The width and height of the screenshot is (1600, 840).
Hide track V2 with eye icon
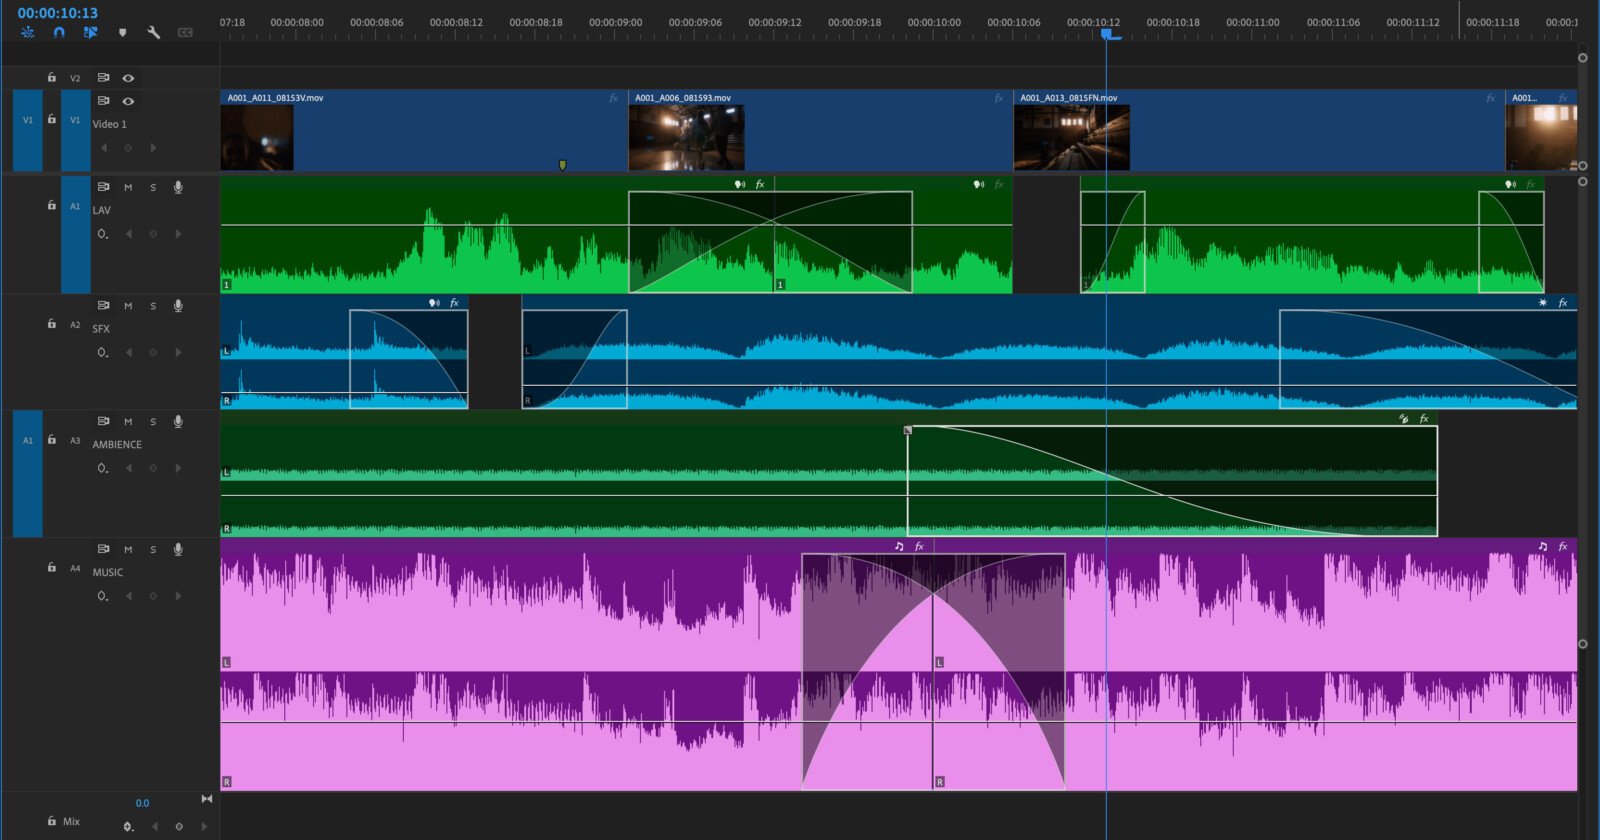tap(128, 78)
